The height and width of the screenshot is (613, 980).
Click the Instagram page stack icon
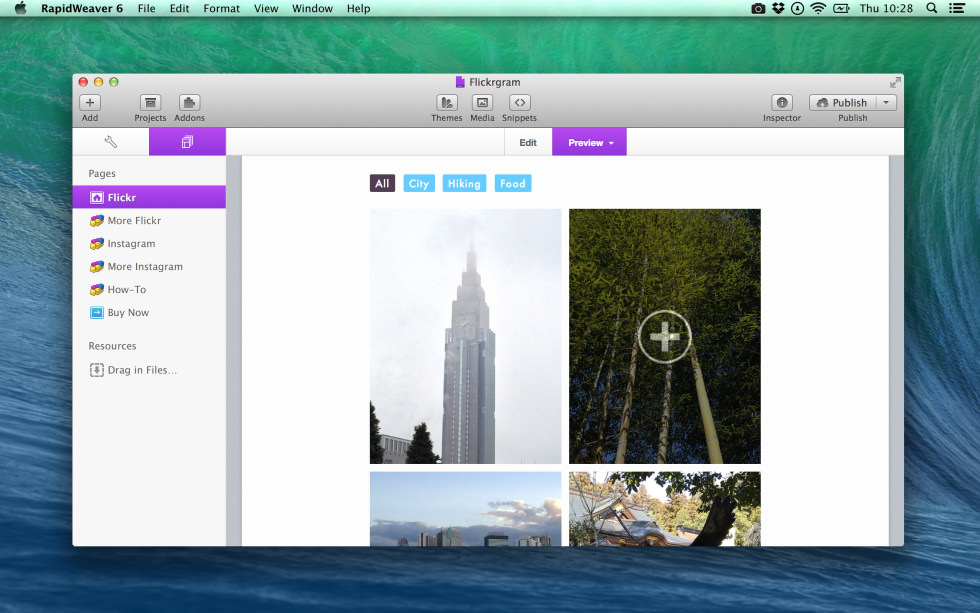point(97,244)
